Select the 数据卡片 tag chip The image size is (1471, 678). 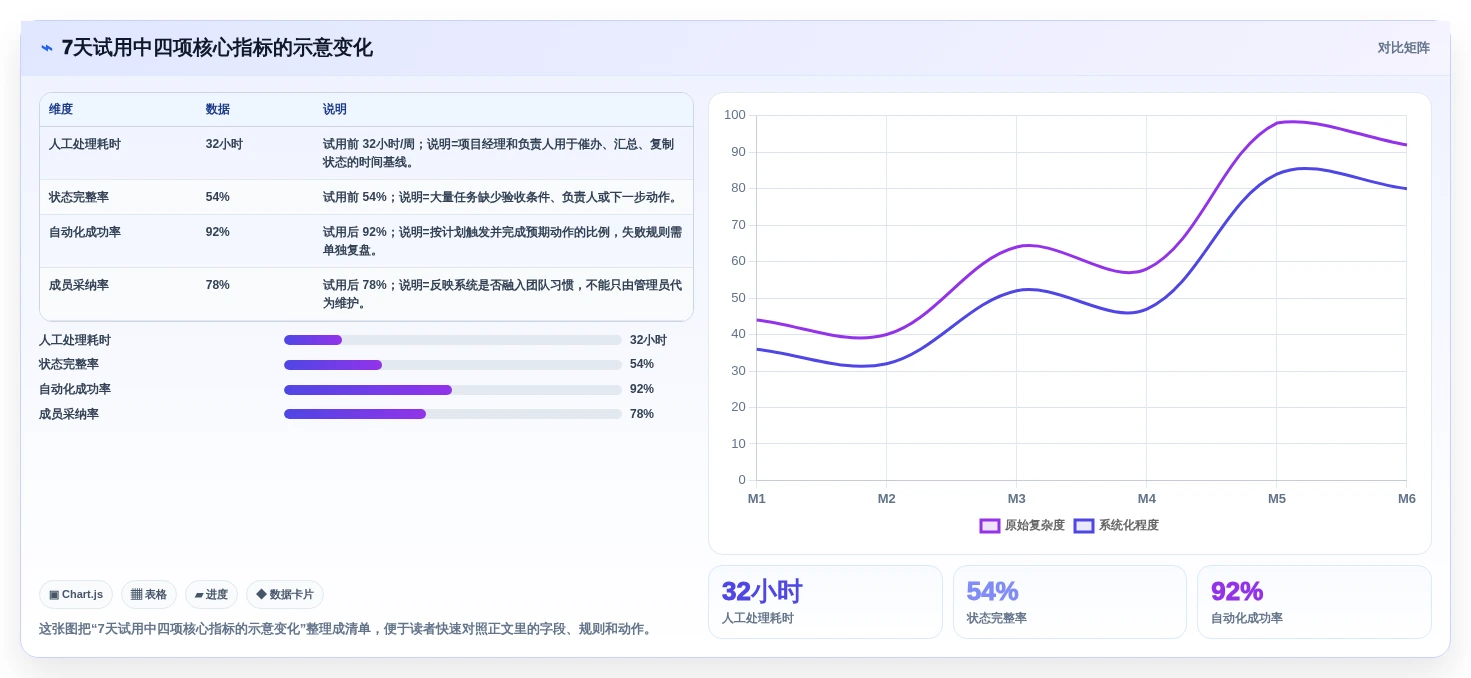click(x=285, y=594)
